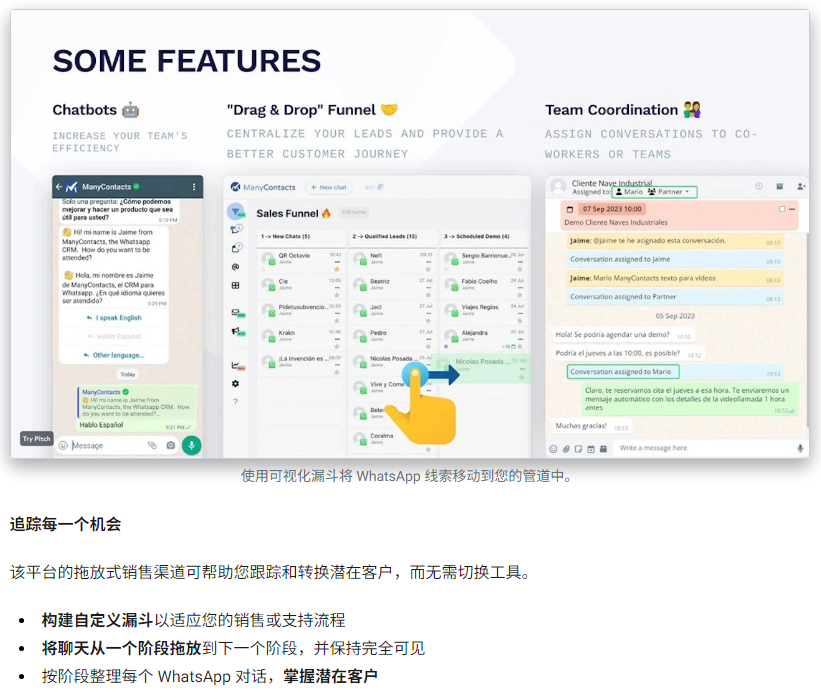Image resolution: width=821 pixels, height=699 pixels.
Task: Open the three-dot menu in WhatsApp chat header
Action: [194, 187]
